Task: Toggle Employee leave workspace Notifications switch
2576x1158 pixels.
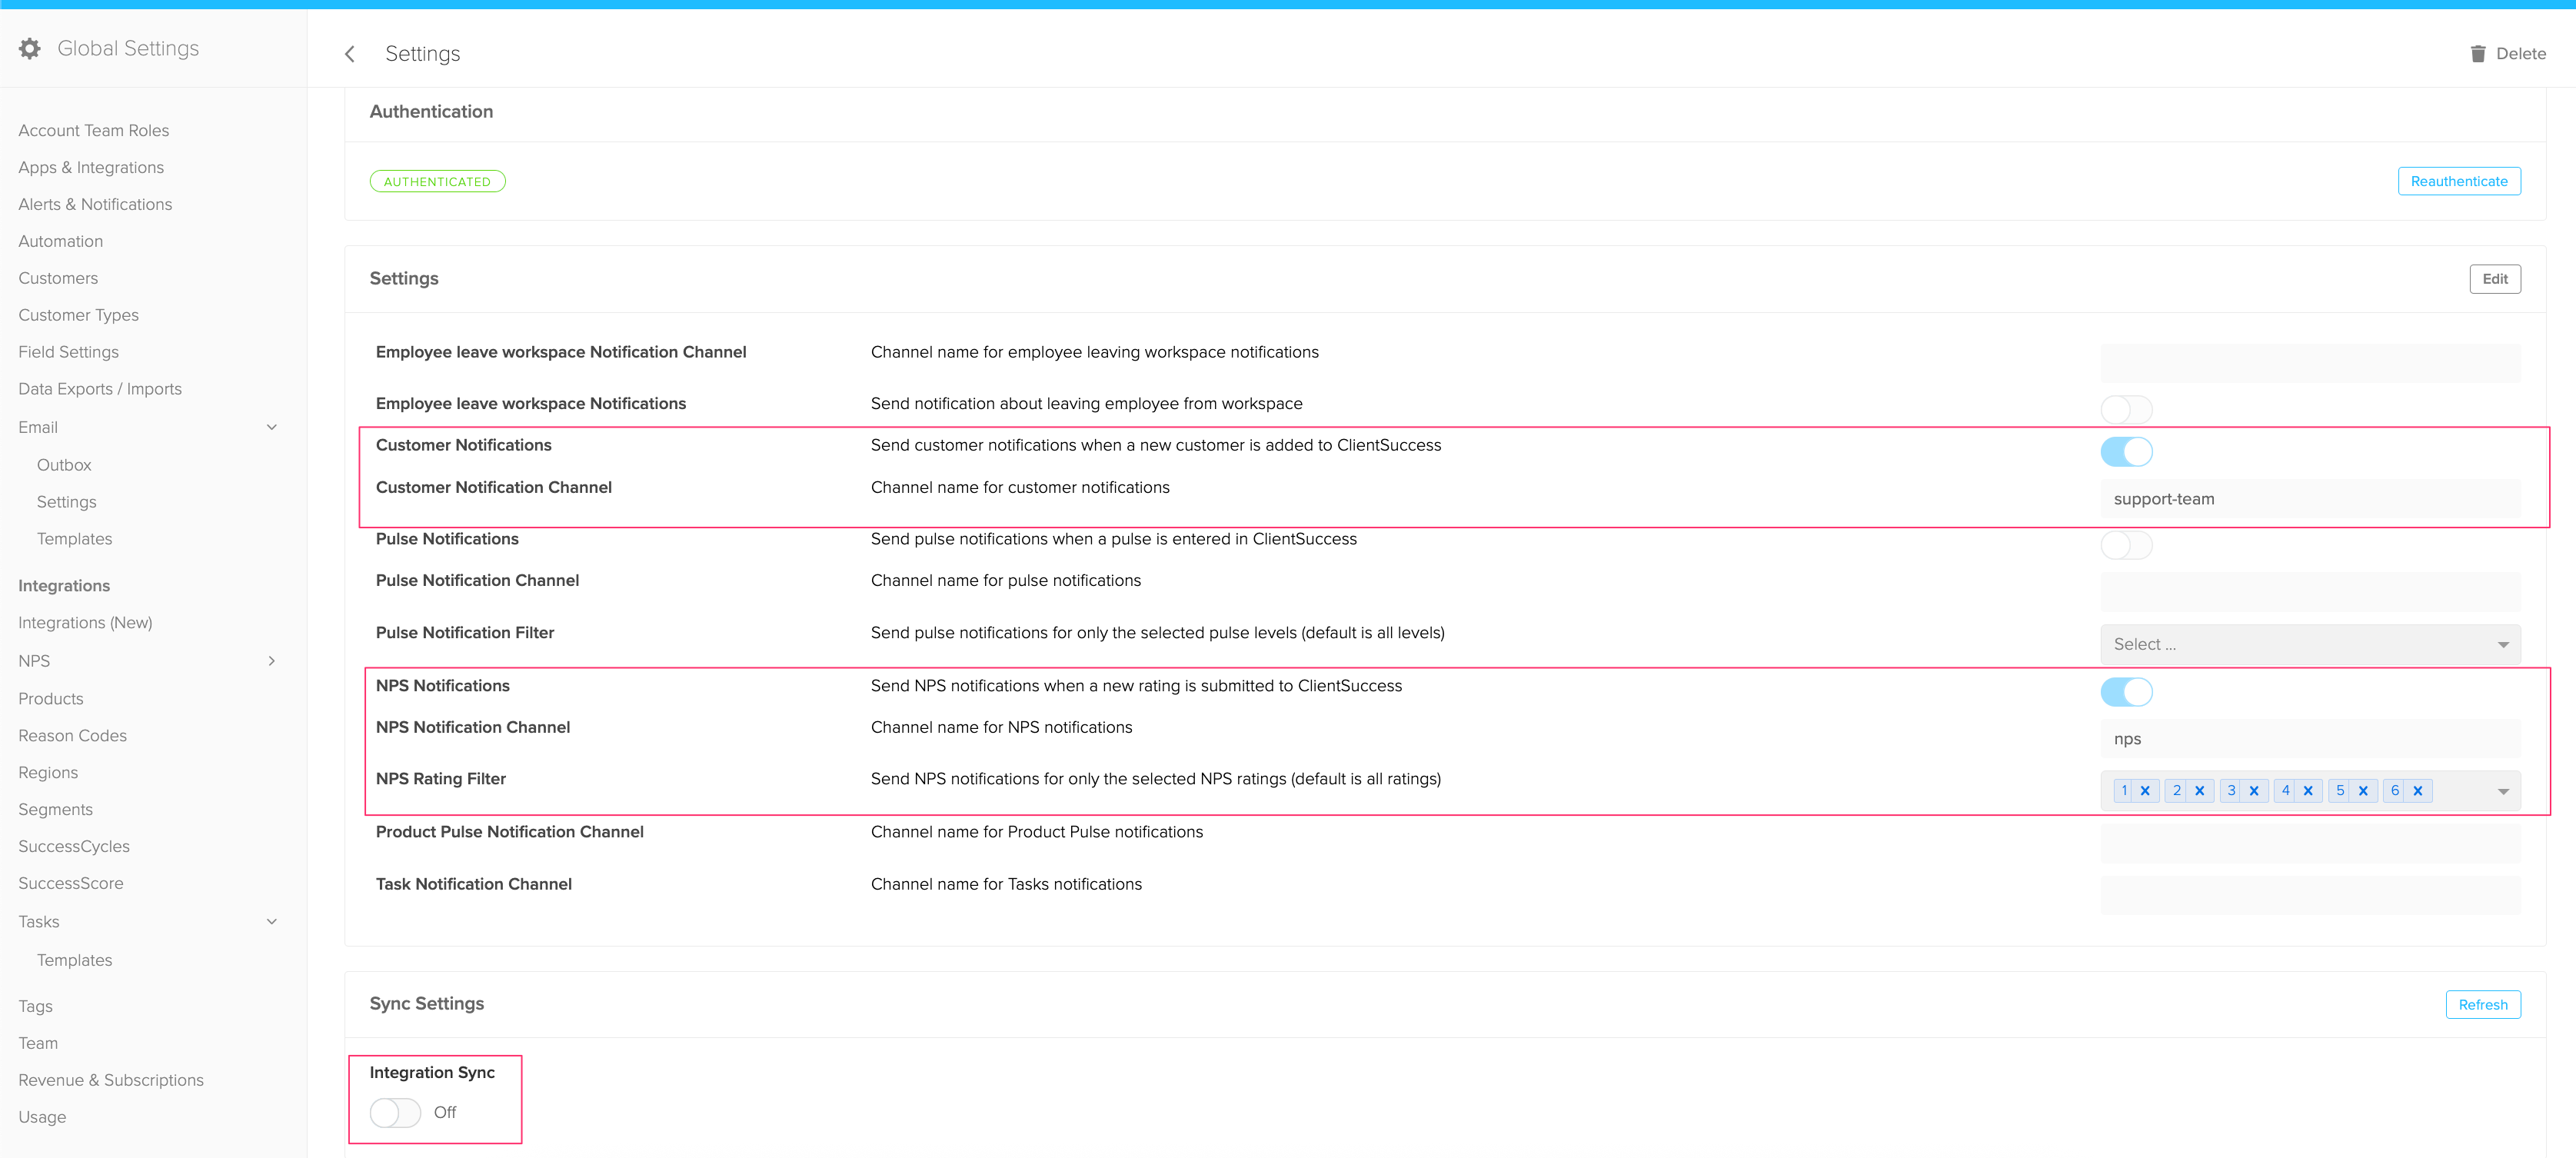Action: pos(2126,409)
